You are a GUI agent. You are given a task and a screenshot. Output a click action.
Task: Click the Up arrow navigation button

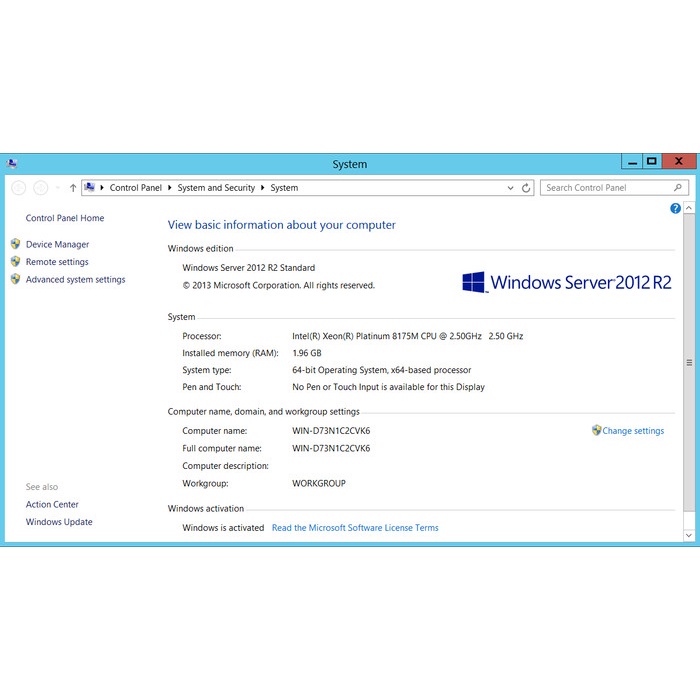tap(73, 188)
